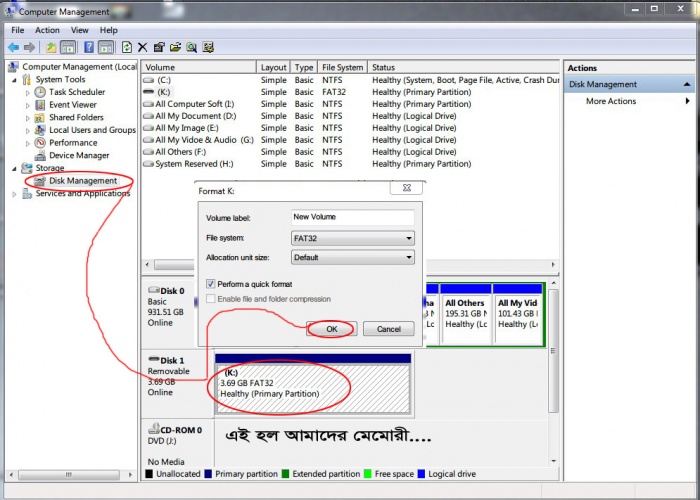Open the View menu
The image size is (700, 500).
(x=80, y=30)
